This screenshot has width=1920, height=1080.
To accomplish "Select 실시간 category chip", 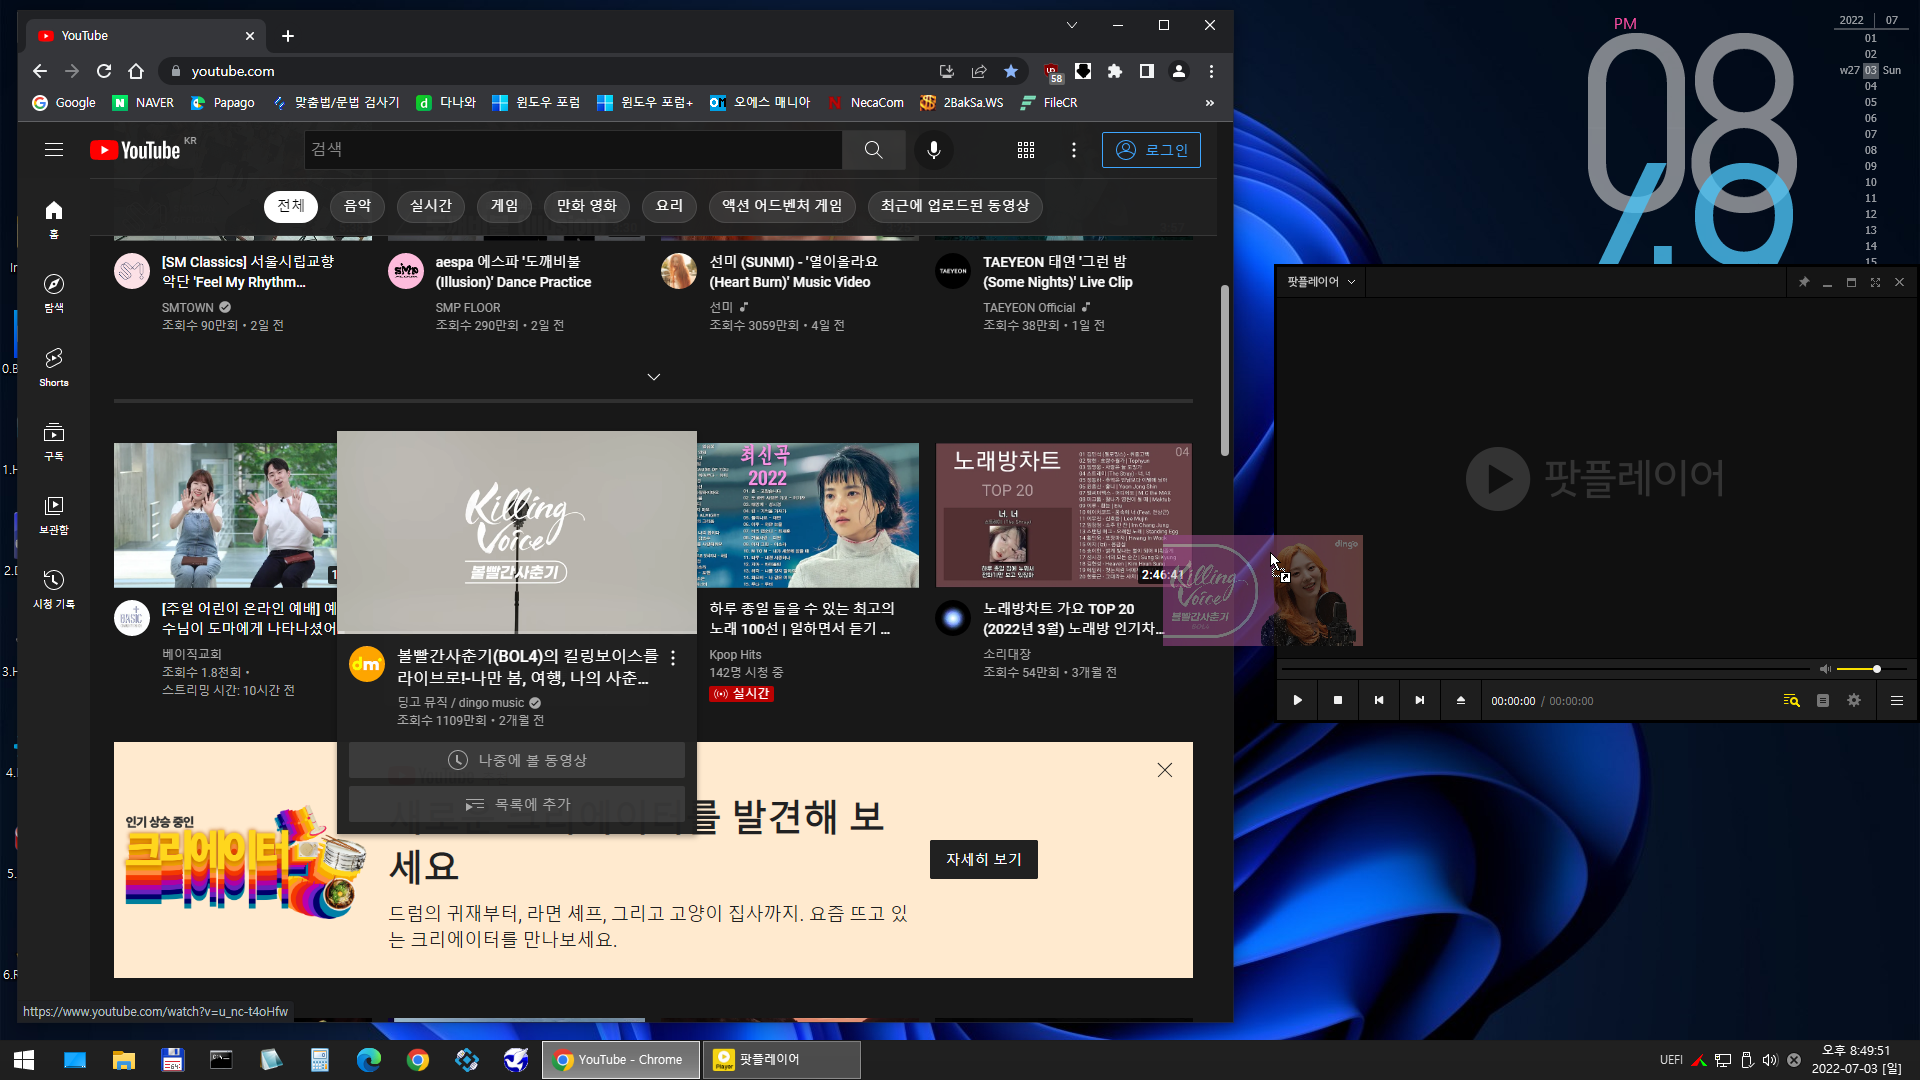I will 431,206.
